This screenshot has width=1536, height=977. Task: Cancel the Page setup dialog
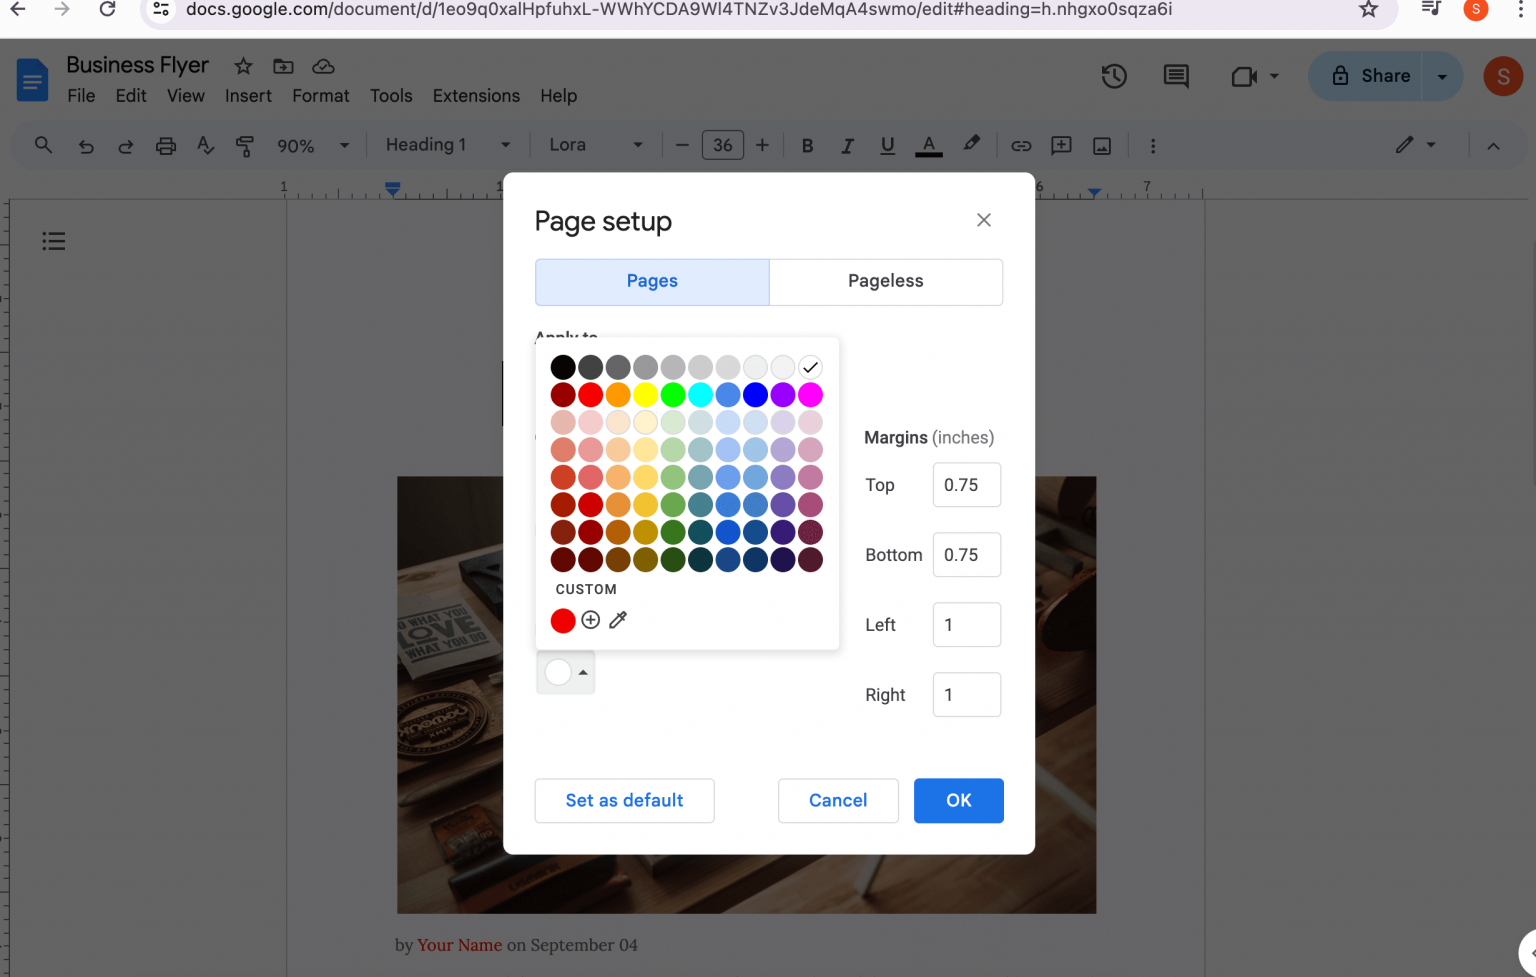[838, 800]
